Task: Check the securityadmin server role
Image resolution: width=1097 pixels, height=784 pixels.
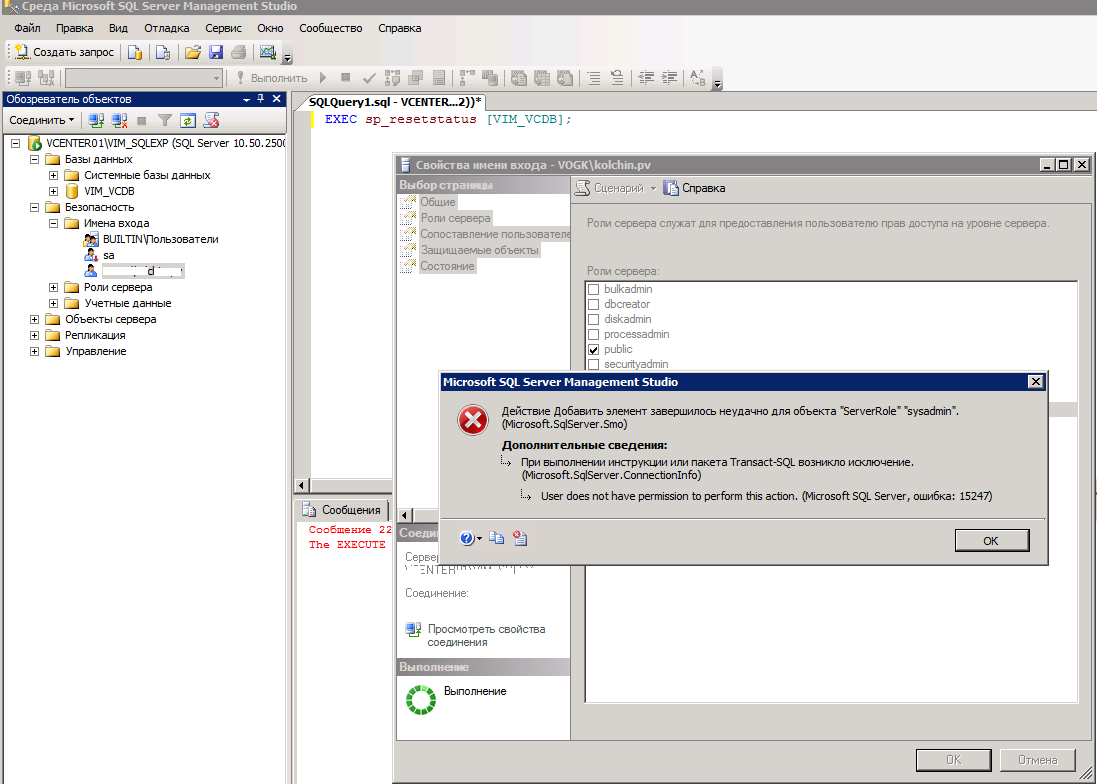Action: pos(593,364)
